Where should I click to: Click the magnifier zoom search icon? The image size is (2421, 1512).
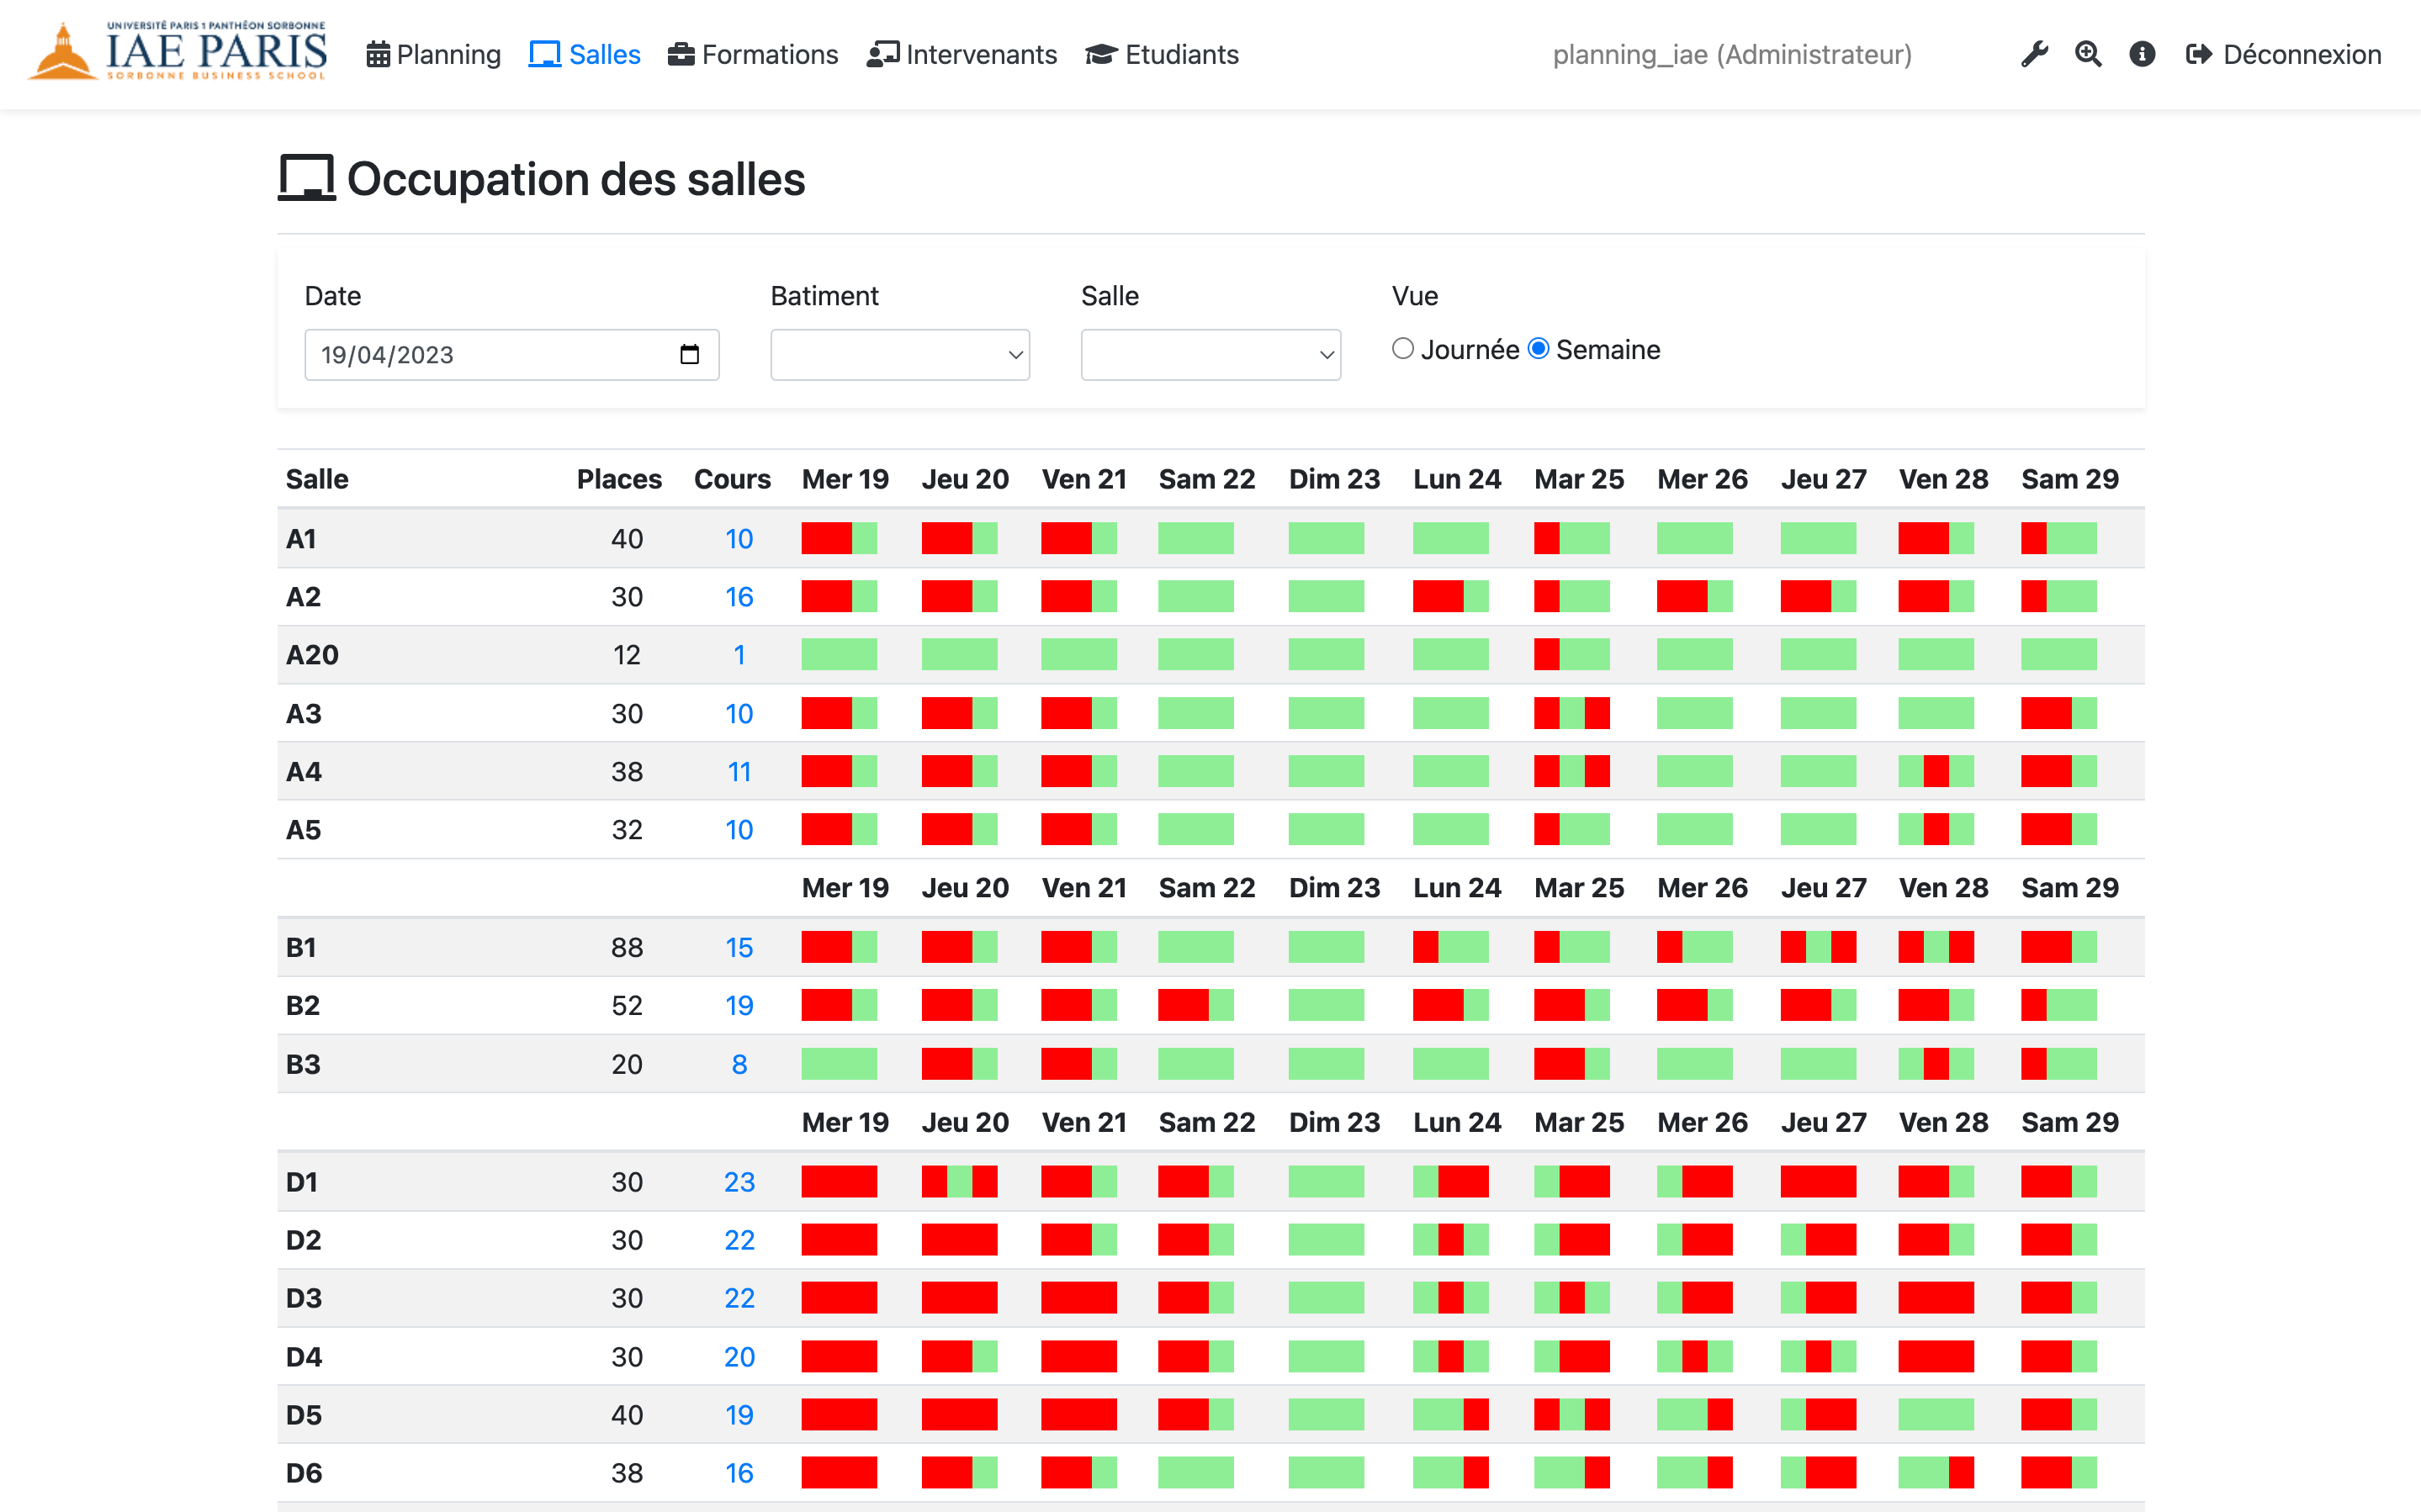coord(2088,54)
